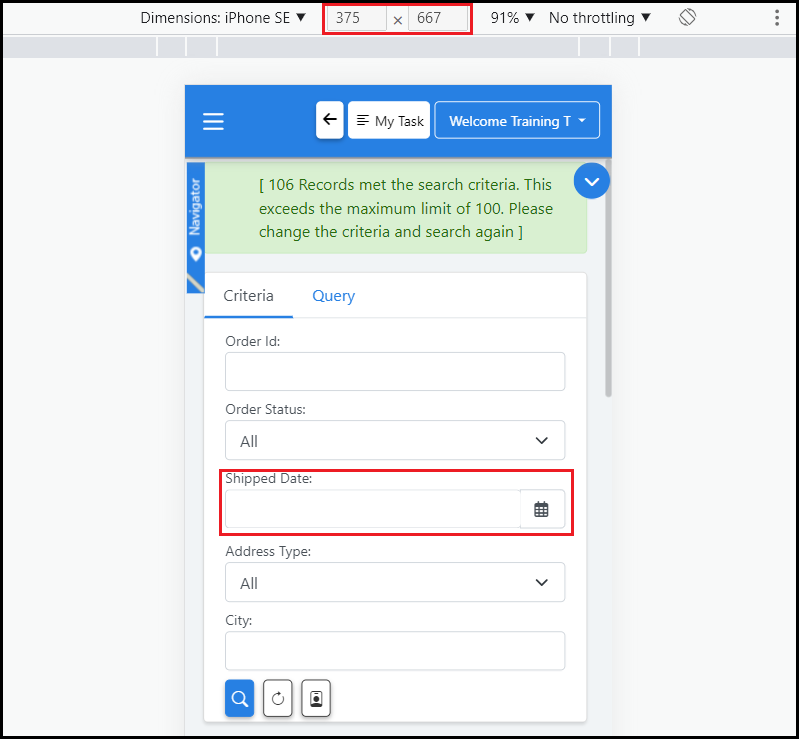Click the rotate device icon
The image size is (799, 739).
687,17
